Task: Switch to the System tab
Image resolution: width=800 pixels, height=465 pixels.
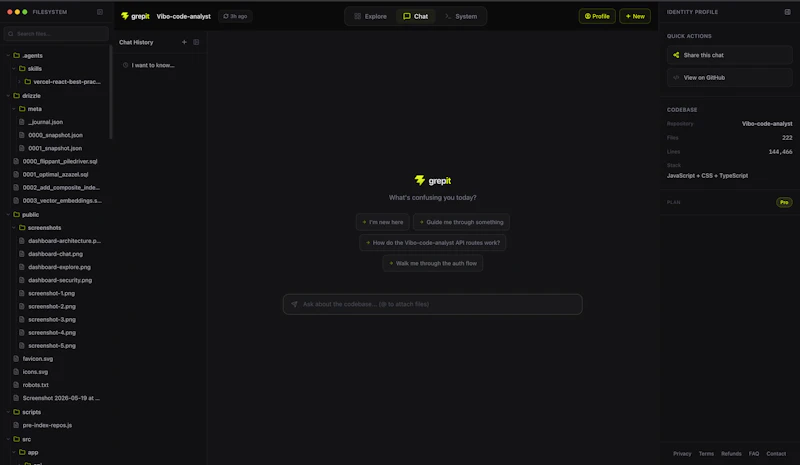Action: 461,16
